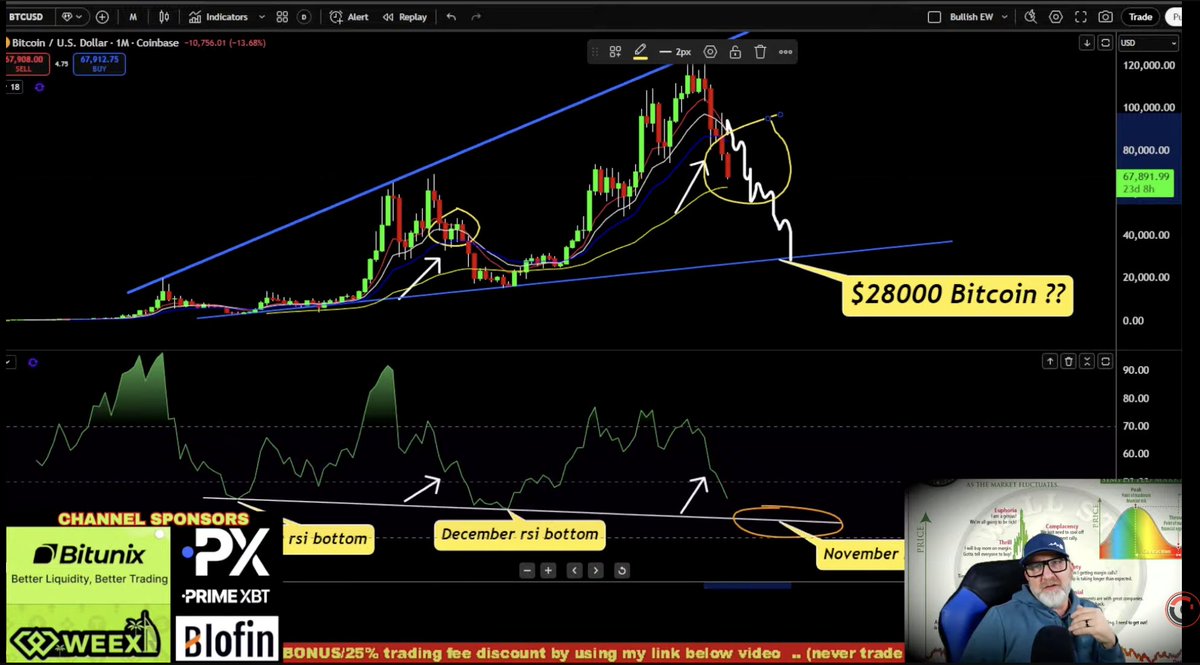Select the December rsi bottom callout
The width and height of the screenshot is (1200, 665).
[x=519, y=534]
